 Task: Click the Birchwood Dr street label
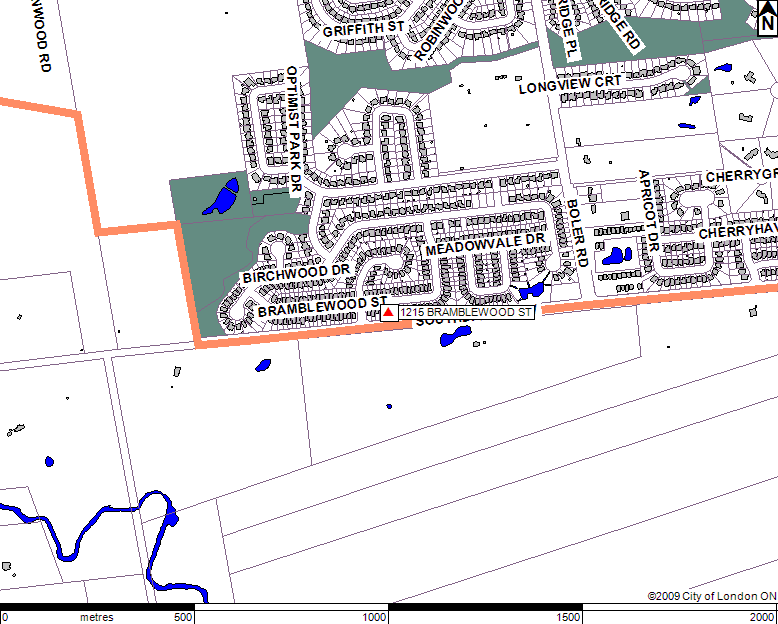pos(296,273)
